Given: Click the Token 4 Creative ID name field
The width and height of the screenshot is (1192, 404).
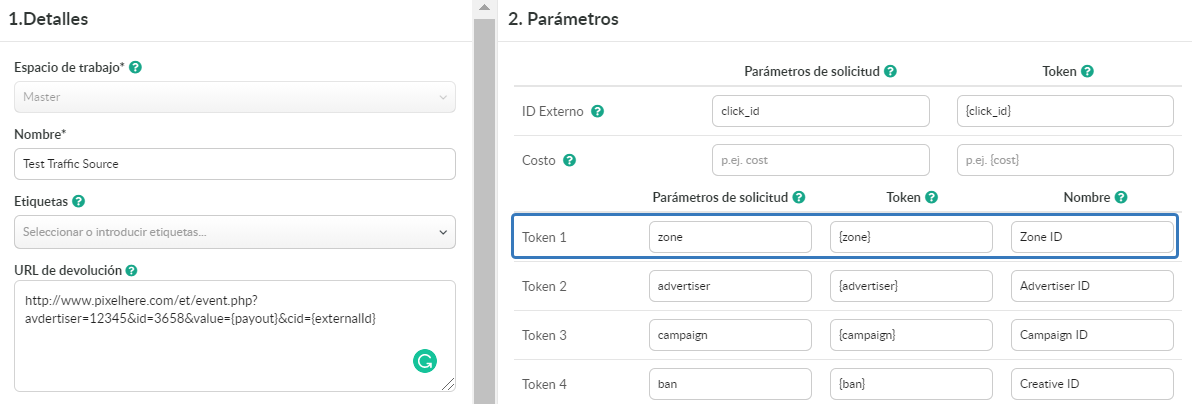Looking at the screenshot, I should (x=1092, y=384).
